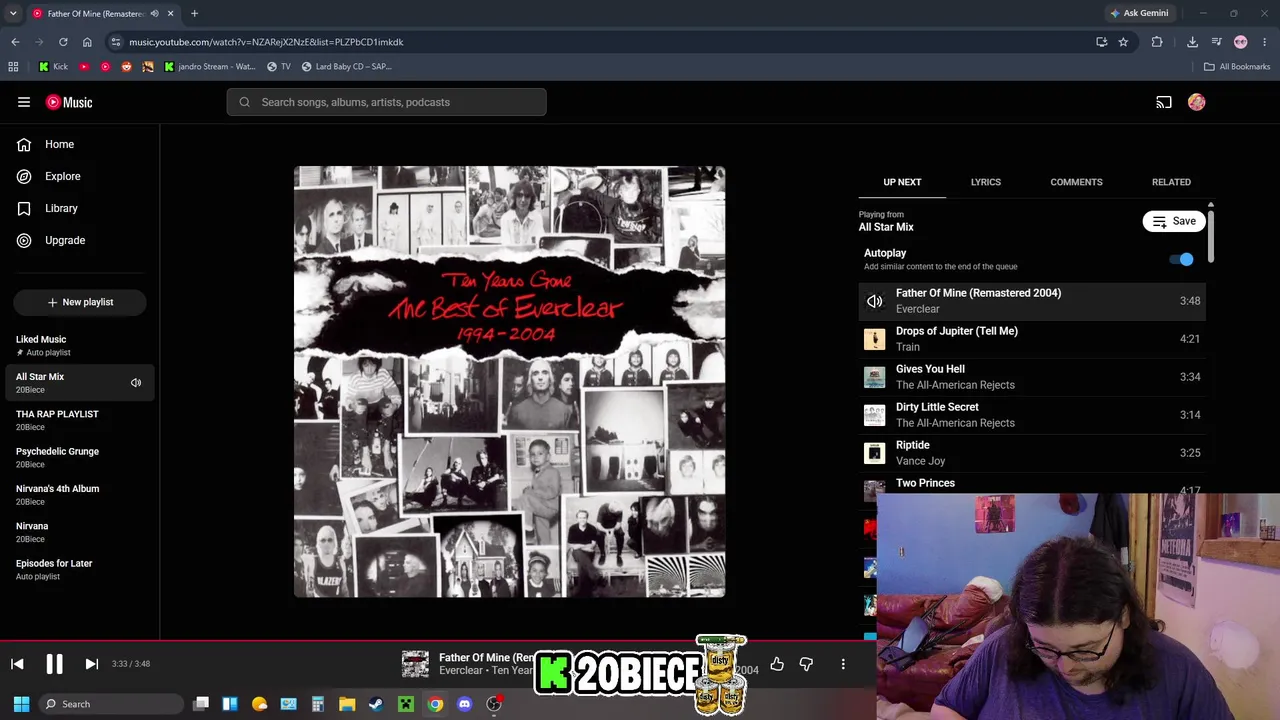View site information icon in address bar
Viewport: 1280px width, 720px height.
click(x=116, y=42)
